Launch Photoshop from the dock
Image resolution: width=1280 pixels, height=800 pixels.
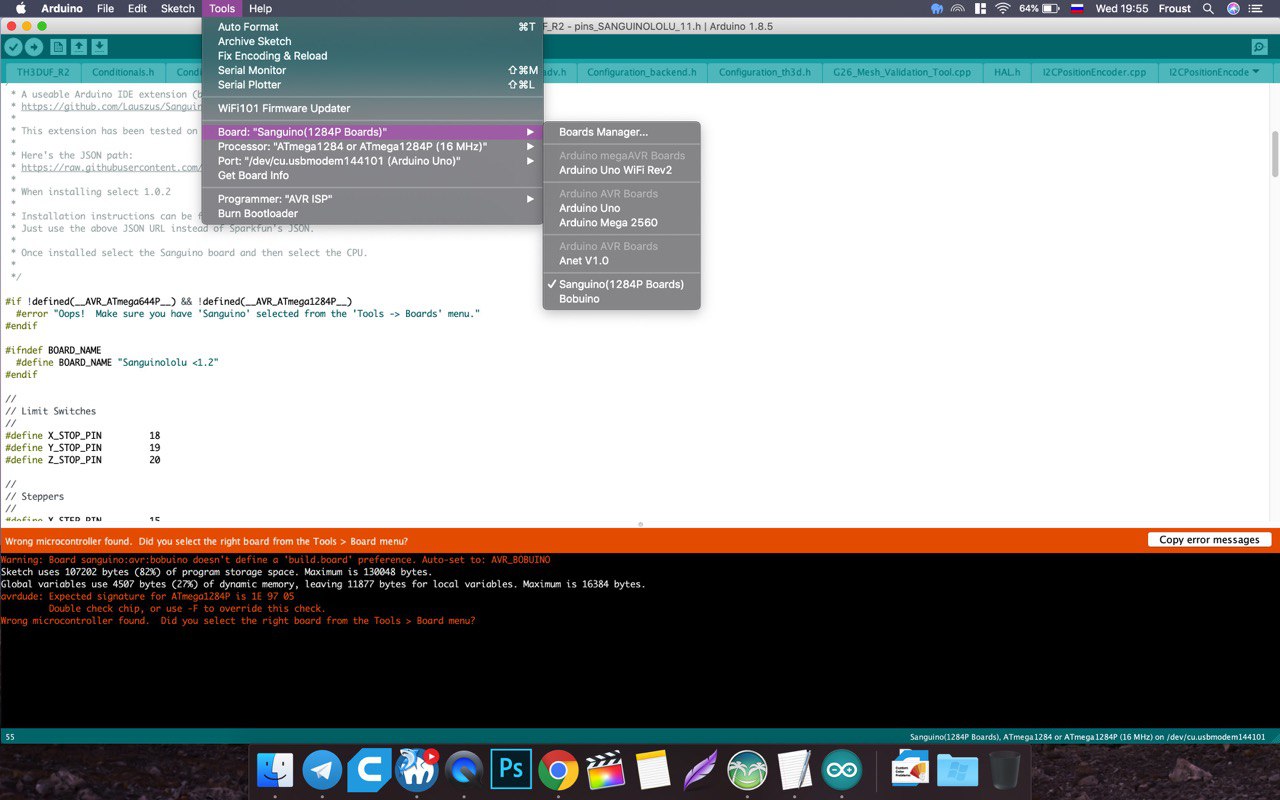[511, 770]
